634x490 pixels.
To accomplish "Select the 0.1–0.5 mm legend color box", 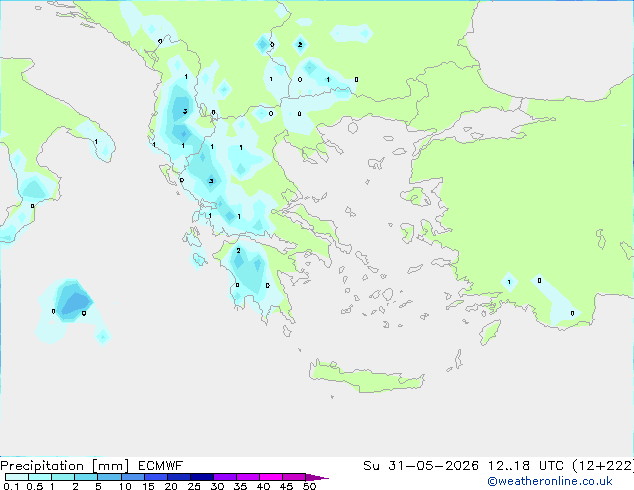I will (x=17, y=477).
